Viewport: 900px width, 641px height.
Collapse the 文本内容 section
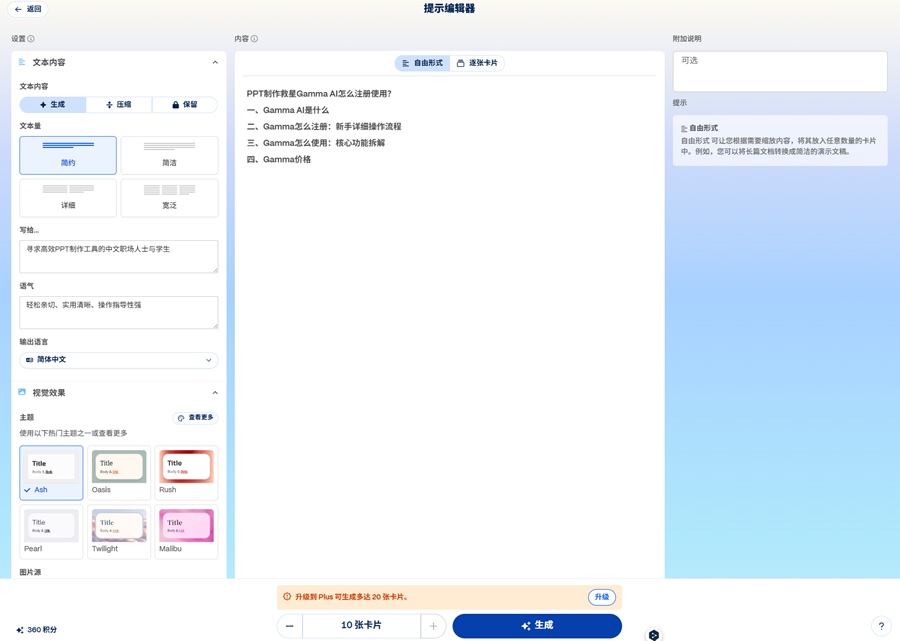pos(214,61)
